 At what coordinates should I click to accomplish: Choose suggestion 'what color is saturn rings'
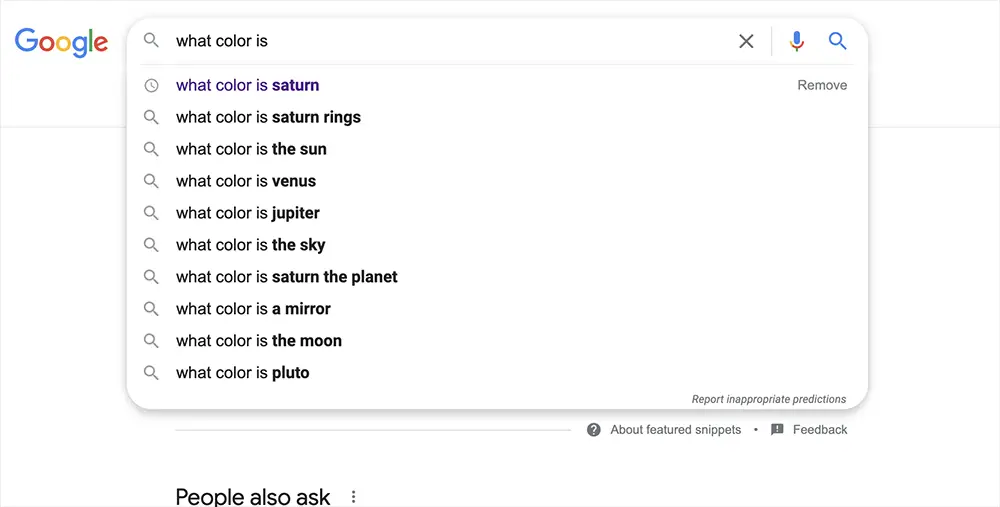[x=268, y=117]
